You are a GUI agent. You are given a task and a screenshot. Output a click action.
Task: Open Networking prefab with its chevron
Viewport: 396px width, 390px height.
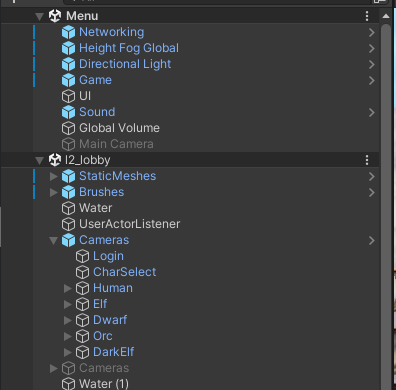coord(372,32)
